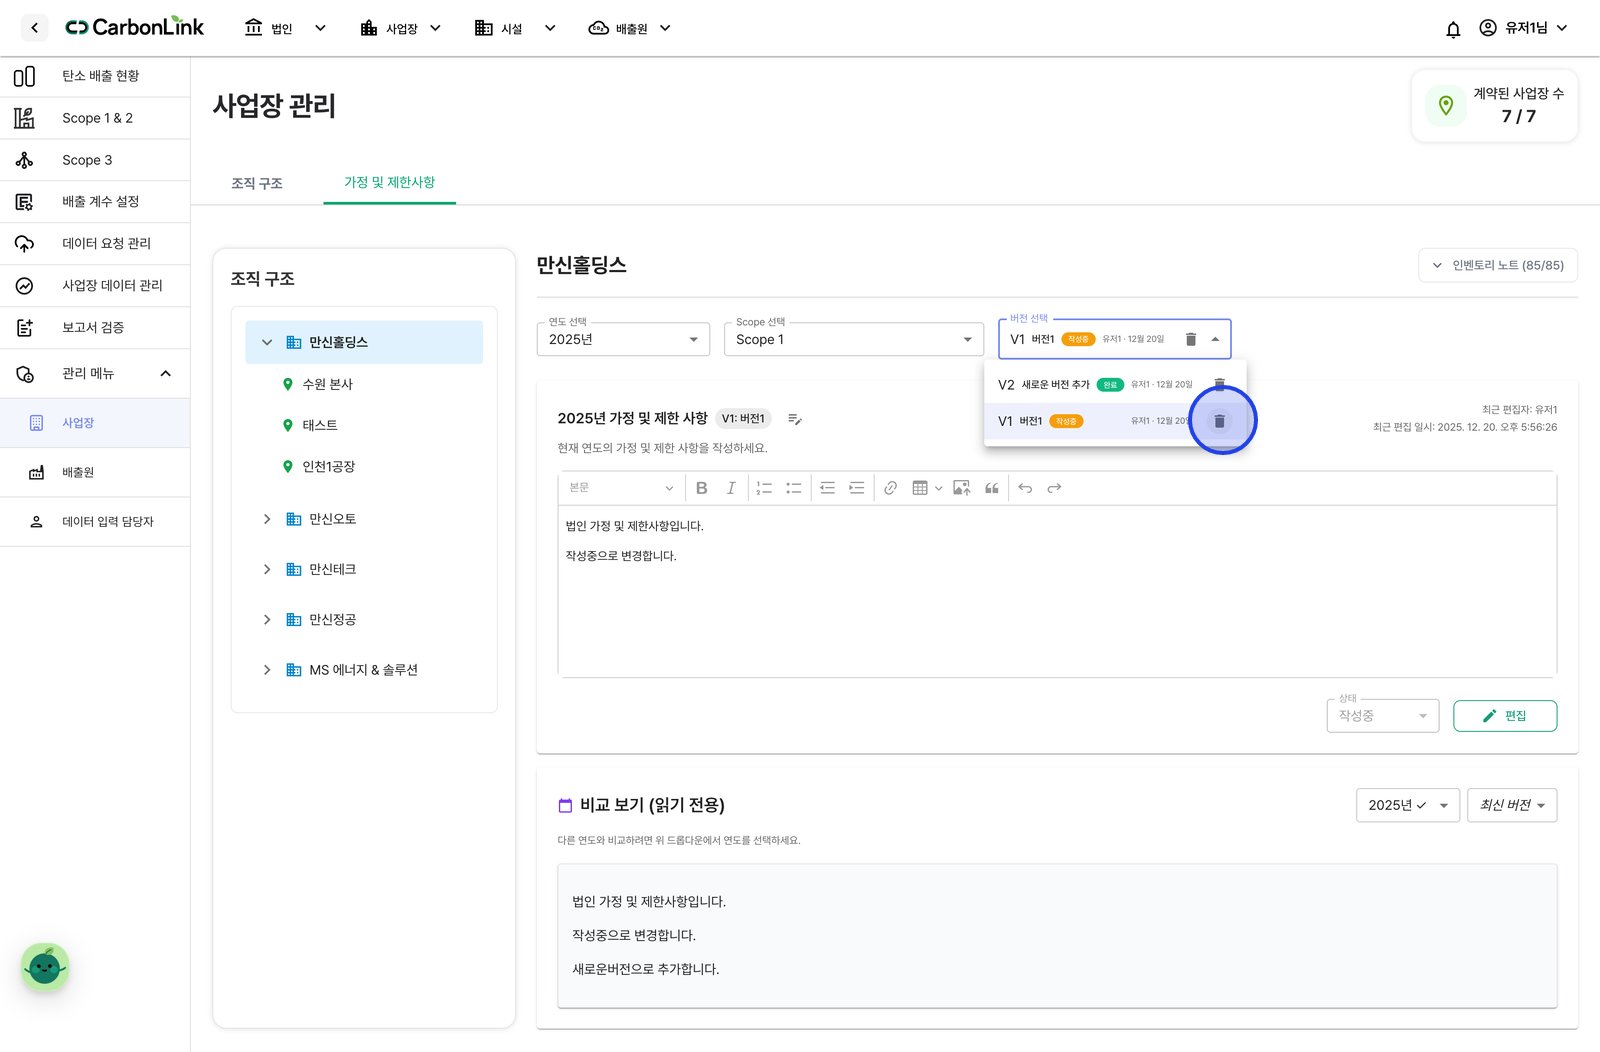This screenshot has width=1600, height=1052.
Task: Expand the 인벤토리 노트 (85/85) panel
Action: [x=1498, y=265]
